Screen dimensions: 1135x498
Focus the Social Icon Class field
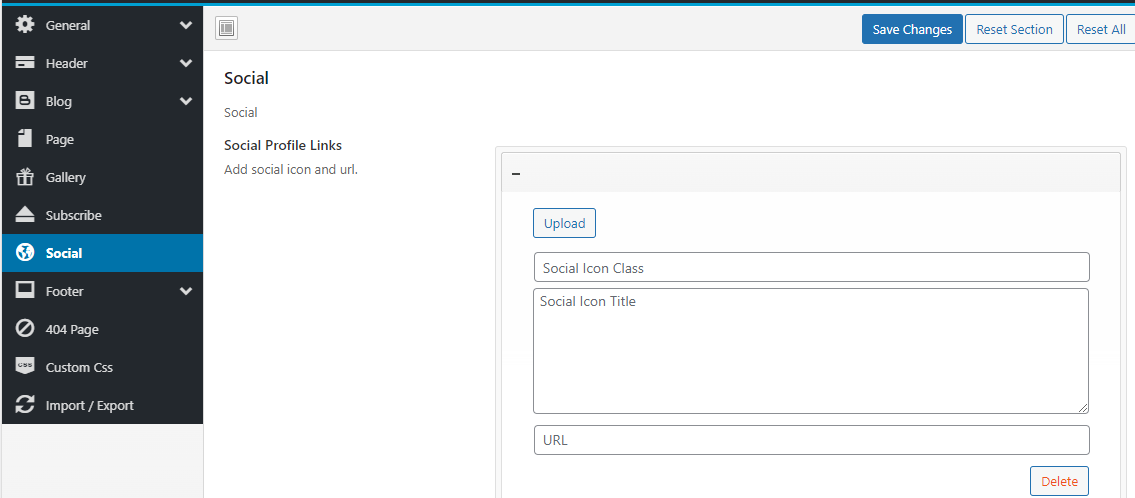(x=811, y=267)
